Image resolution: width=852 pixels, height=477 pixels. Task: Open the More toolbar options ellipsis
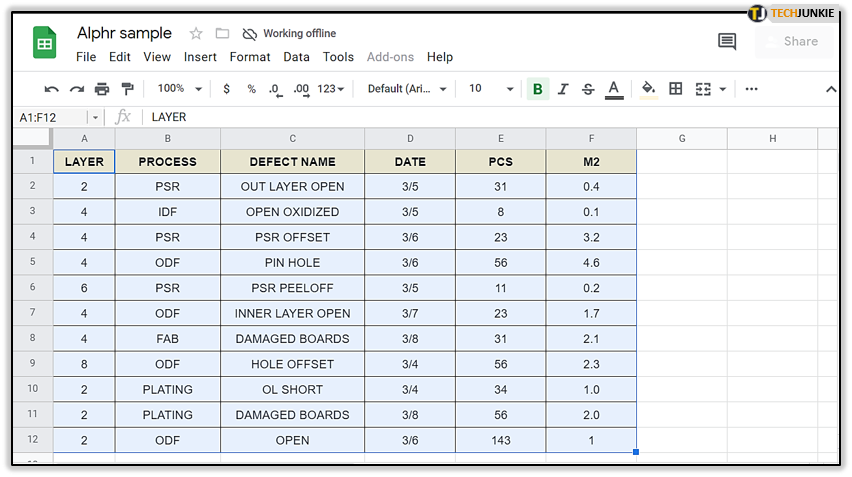(x=751, y=89)
